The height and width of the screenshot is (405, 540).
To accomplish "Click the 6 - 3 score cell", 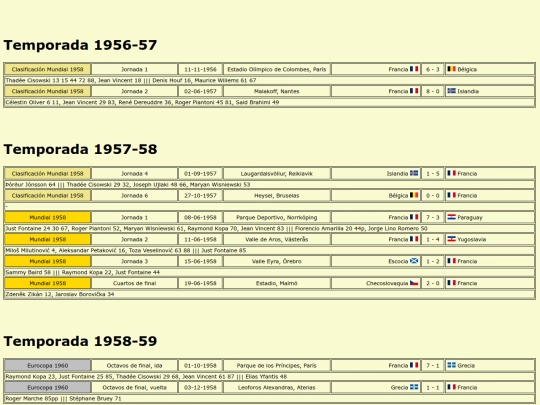I will tap(433, 69).
